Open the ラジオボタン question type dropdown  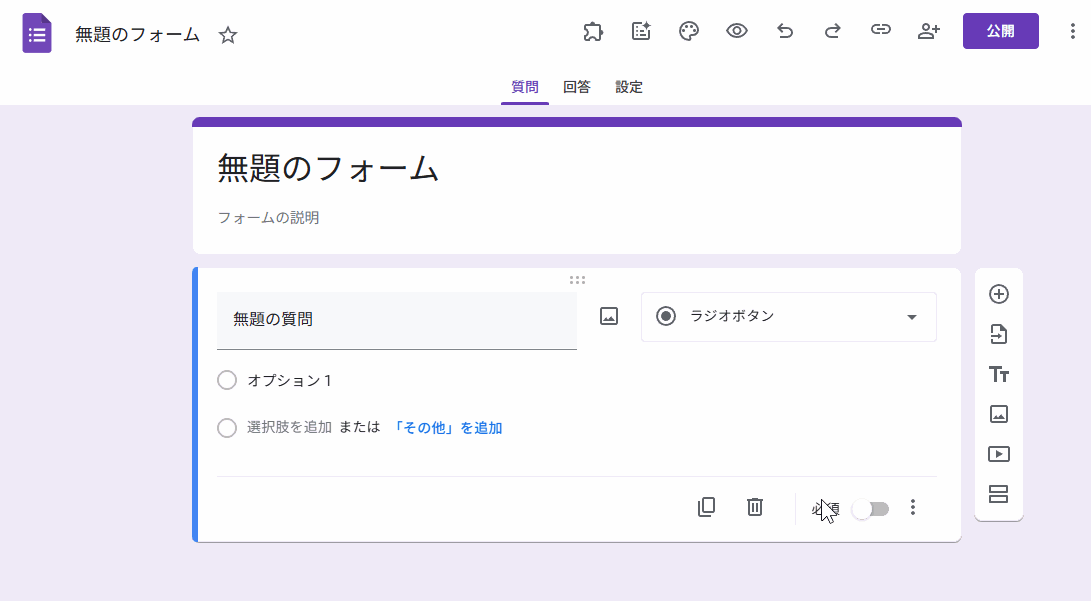point(788,317)
